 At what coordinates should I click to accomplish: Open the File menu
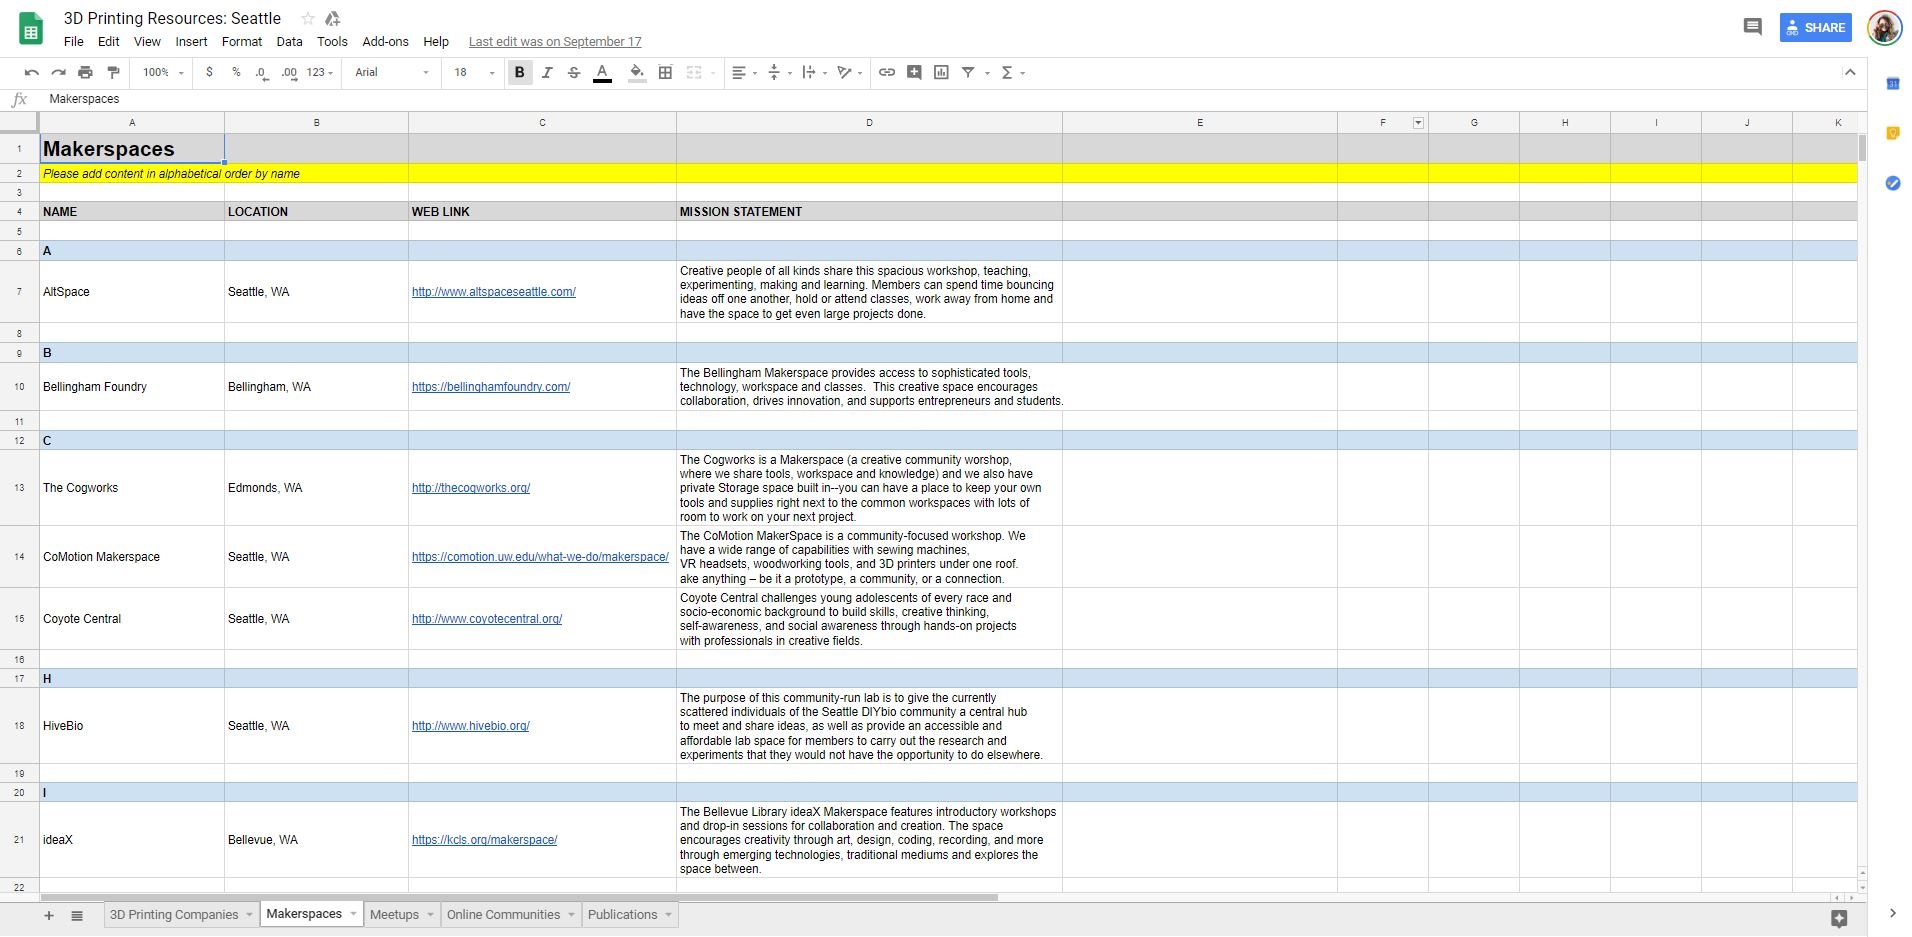pyautogui.click(x=73, y=42)
